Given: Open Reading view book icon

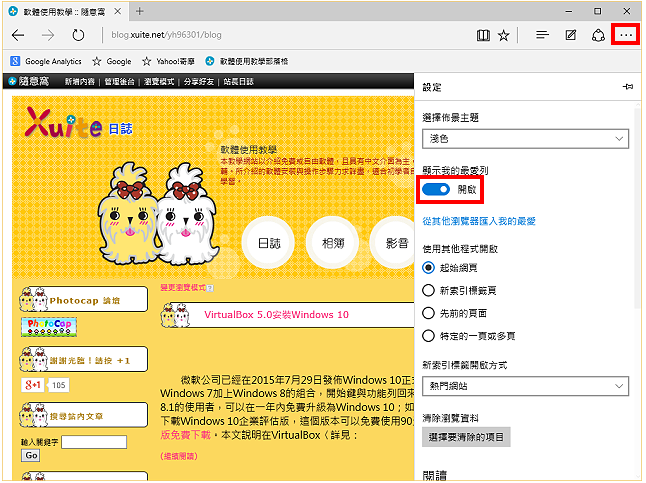Looking at the screenshot, I should point(483,35).
